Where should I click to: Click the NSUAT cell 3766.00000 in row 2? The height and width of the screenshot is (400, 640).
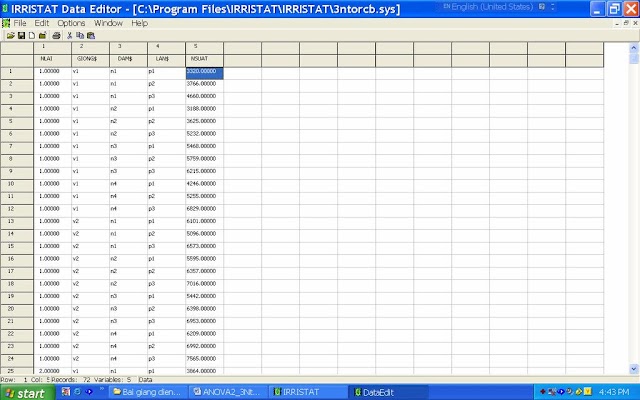204,86
